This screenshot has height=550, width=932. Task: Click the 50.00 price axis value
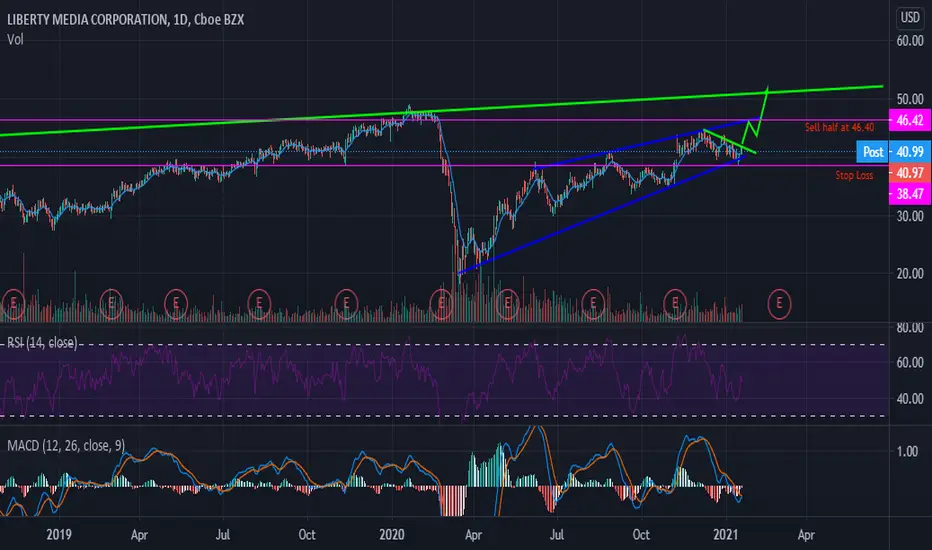[x=910, y=99]
